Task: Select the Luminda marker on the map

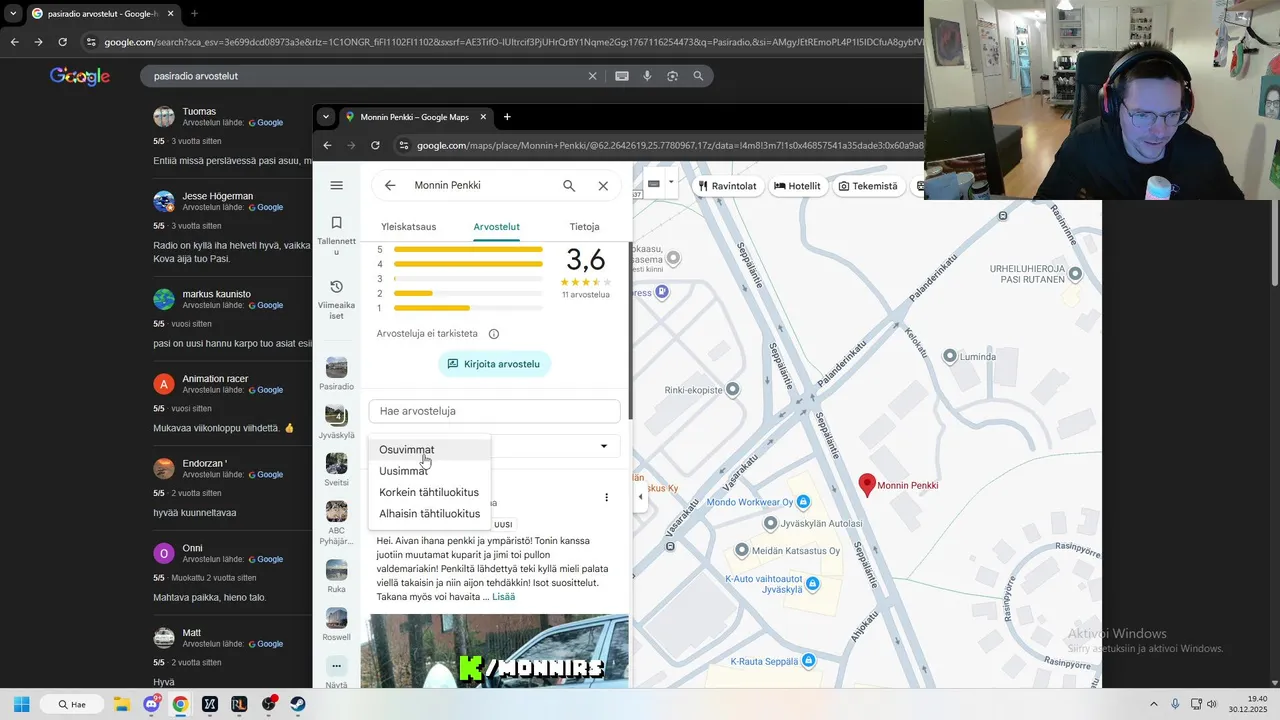Action: tap(950, 357)
